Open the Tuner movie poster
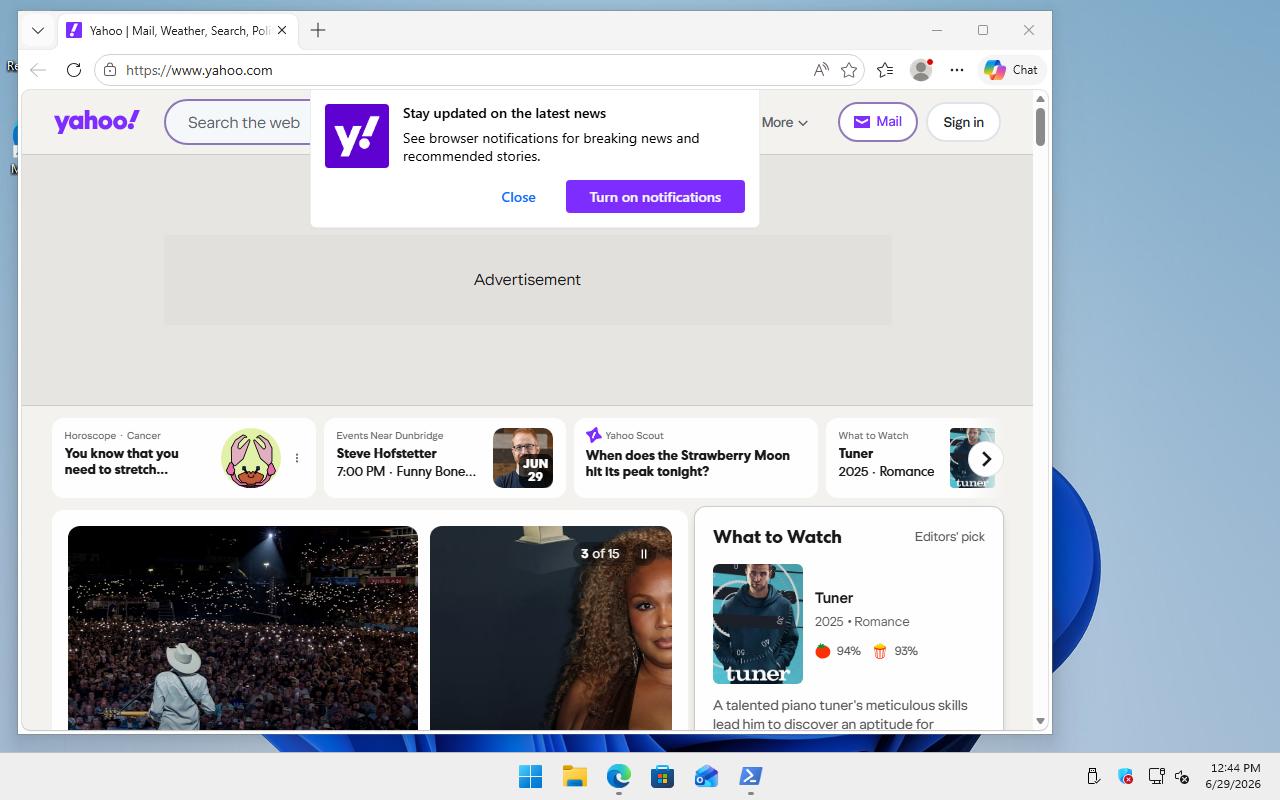1280x800 pixels. pyautogui.click(x=758, y=624)
